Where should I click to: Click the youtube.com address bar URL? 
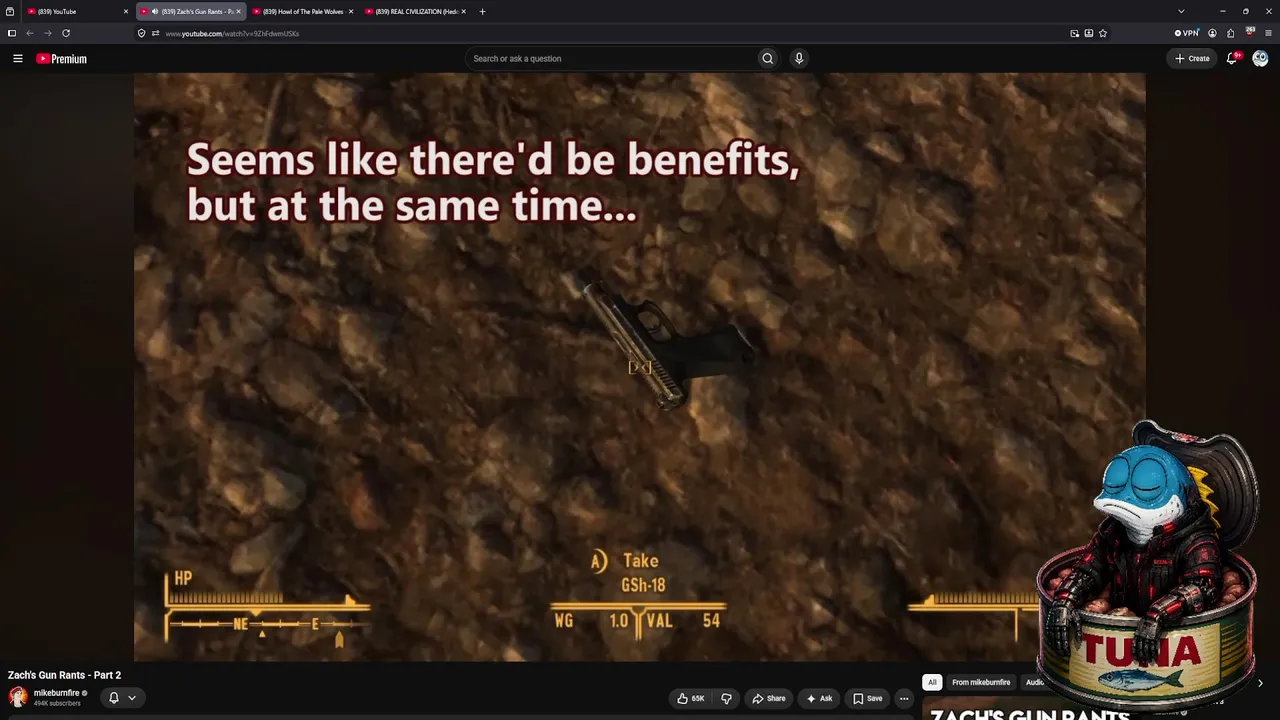(x=232, y=34)
